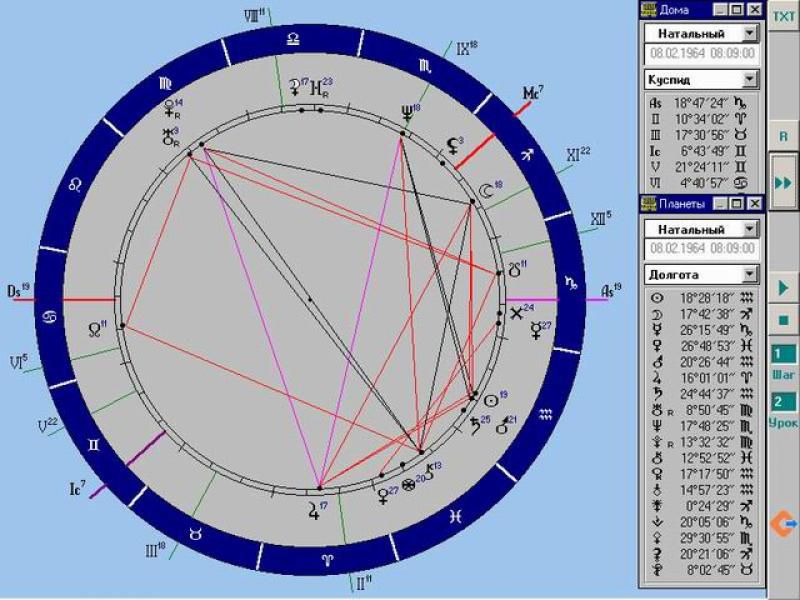
Task: Expand the Куспид dropdown list
Action: pos(749,78)
